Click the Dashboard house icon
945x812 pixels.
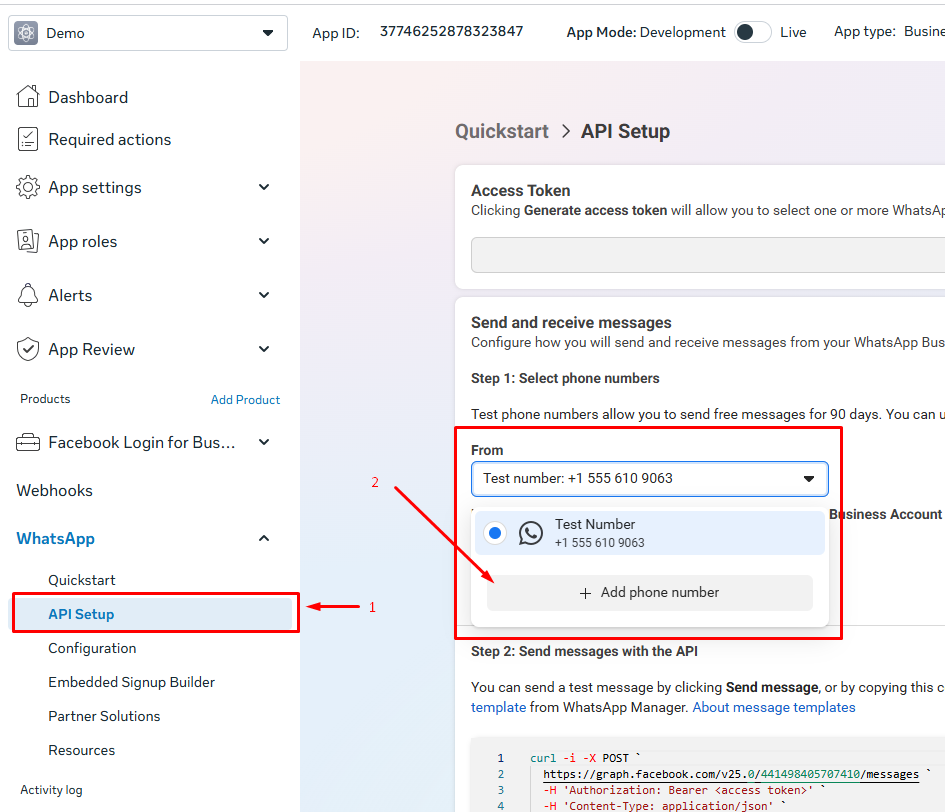[x=28, y=96]
